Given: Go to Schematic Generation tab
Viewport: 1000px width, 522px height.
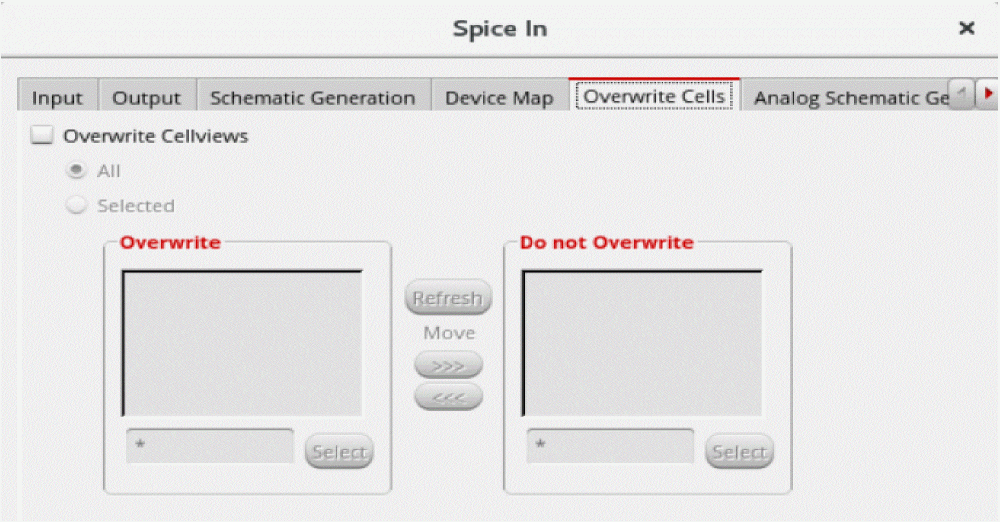Looking at the screenshot, I should (312, 98).
